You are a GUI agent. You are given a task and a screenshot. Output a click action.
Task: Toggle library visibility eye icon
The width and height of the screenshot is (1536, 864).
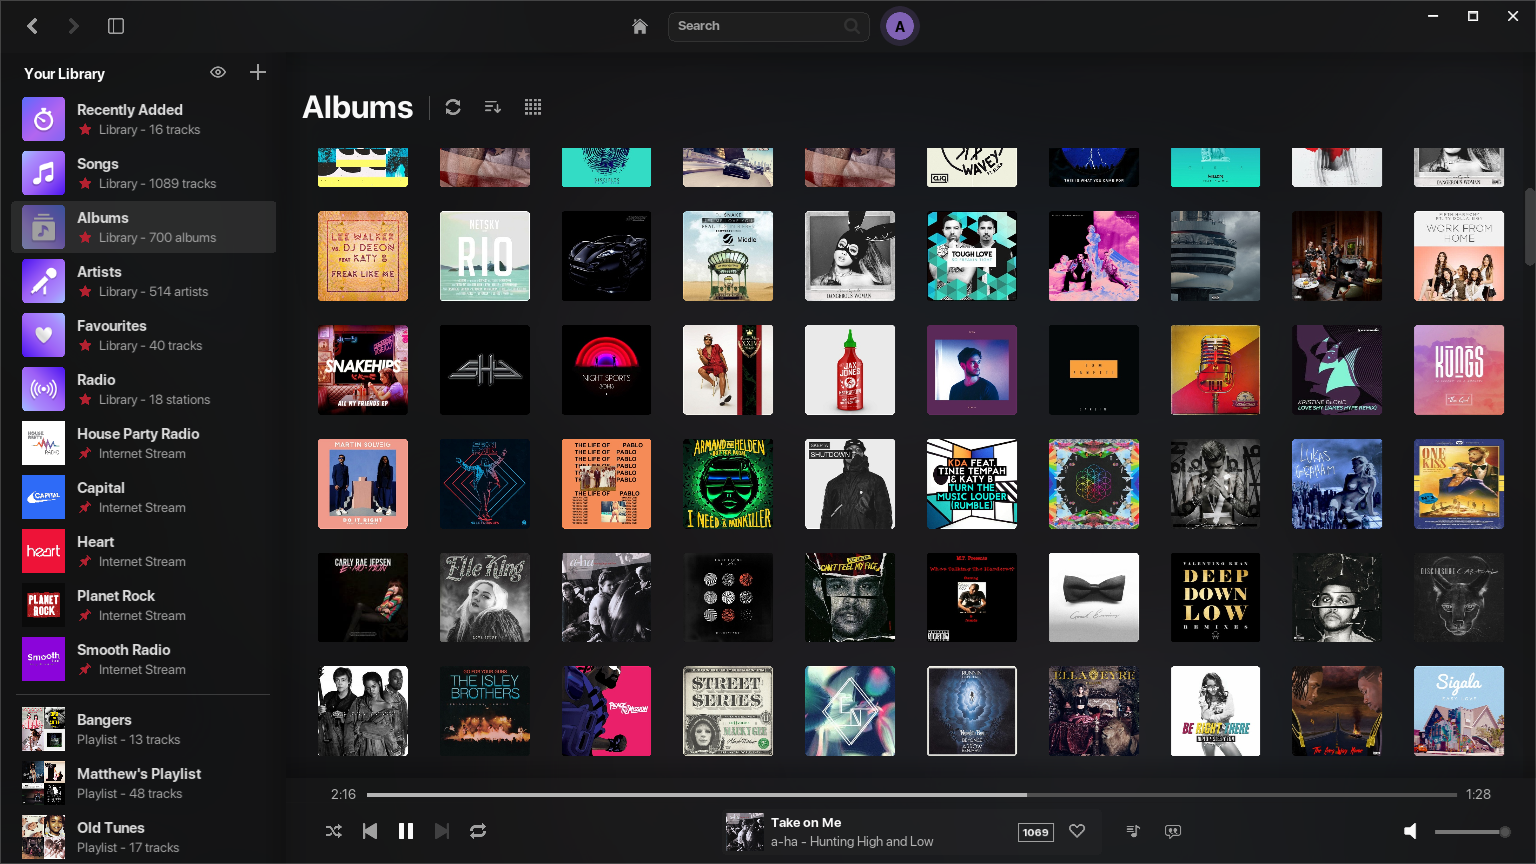click(x=218, y=72)
